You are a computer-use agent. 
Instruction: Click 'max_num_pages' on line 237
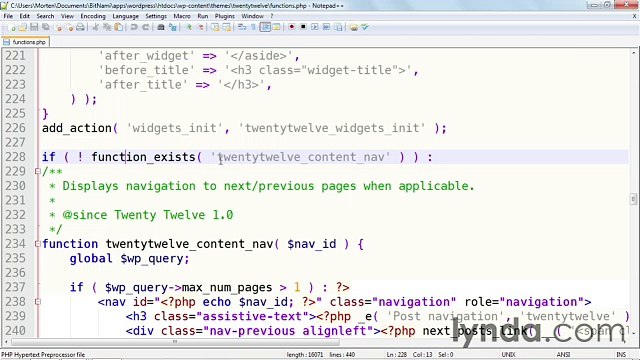click(227, 288)
